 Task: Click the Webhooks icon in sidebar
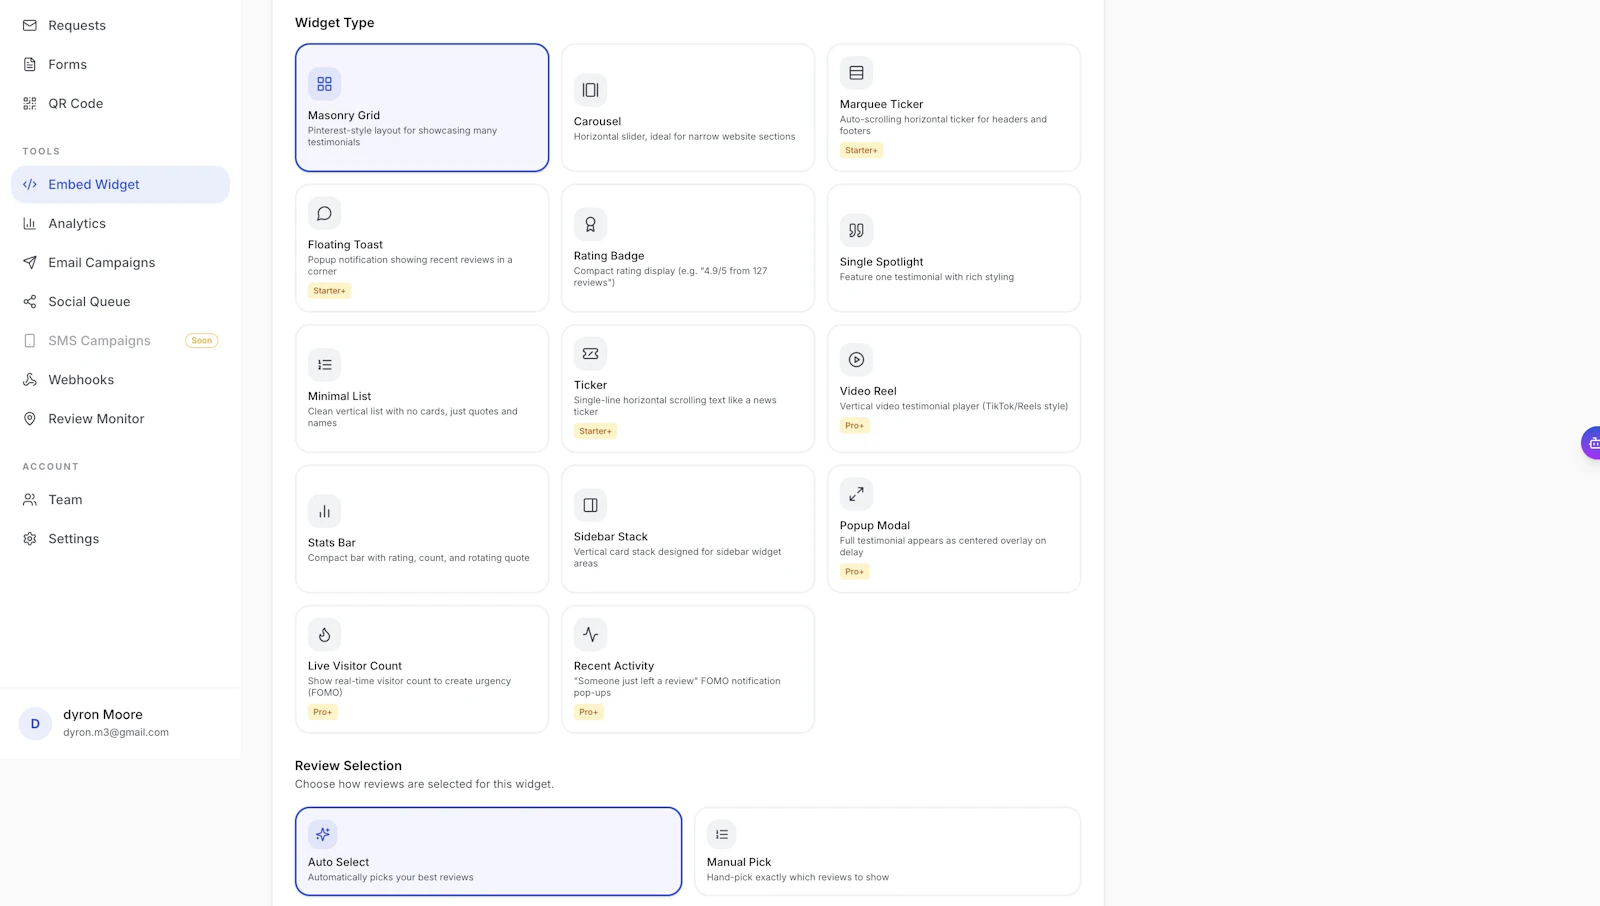point(30,379)
